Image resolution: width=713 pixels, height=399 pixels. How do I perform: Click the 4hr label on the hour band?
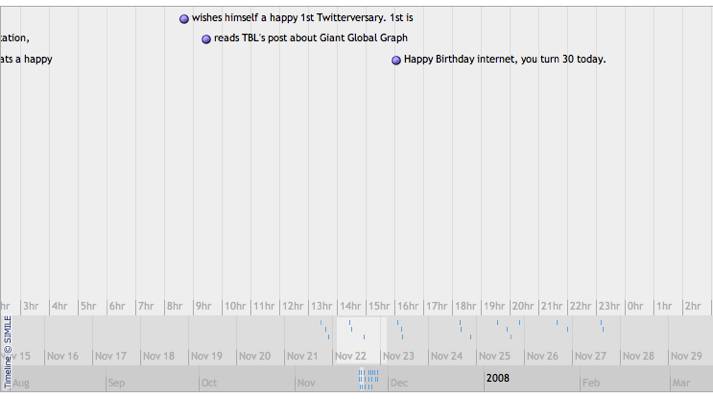60,306
